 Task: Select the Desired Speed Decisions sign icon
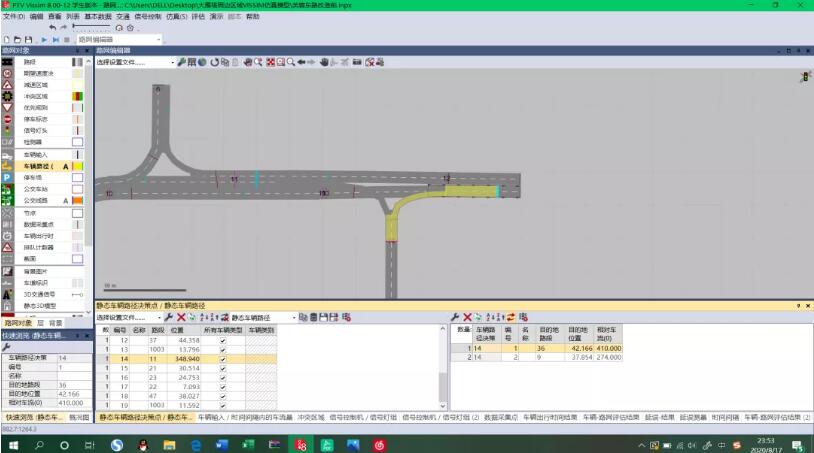click(7, 73)
